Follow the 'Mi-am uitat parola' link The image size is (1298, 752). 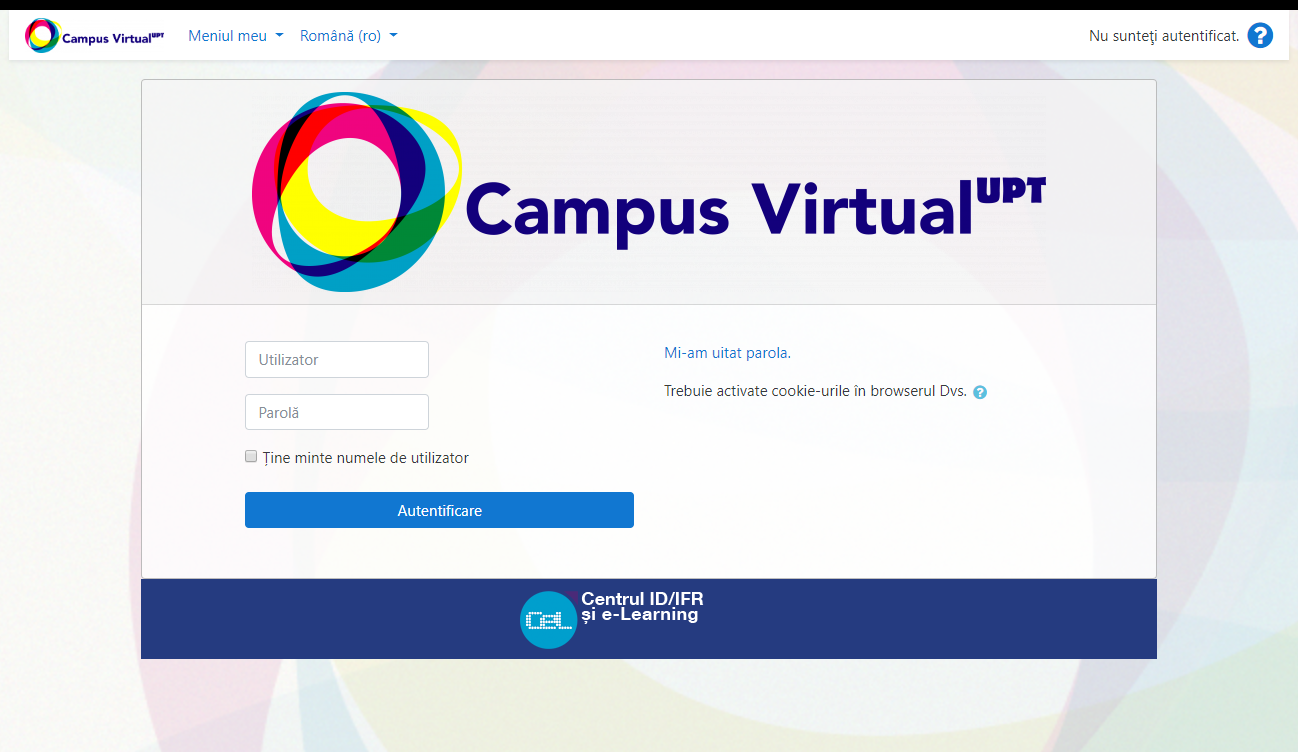pyautogui.click(x=726, y=353)
